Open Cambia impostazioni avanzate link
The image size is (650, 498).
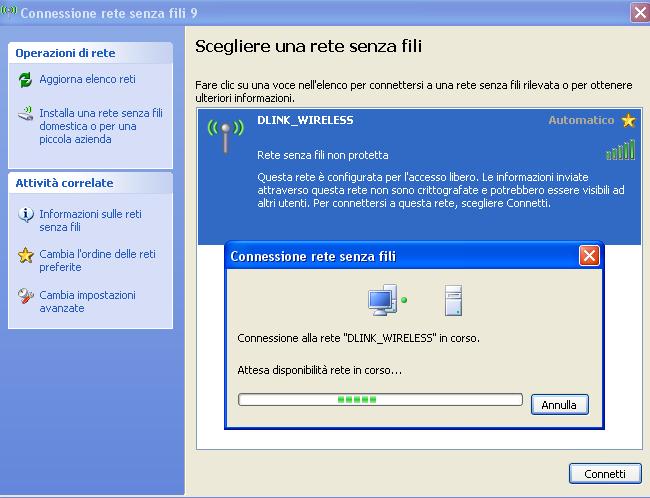coord(87,301)
